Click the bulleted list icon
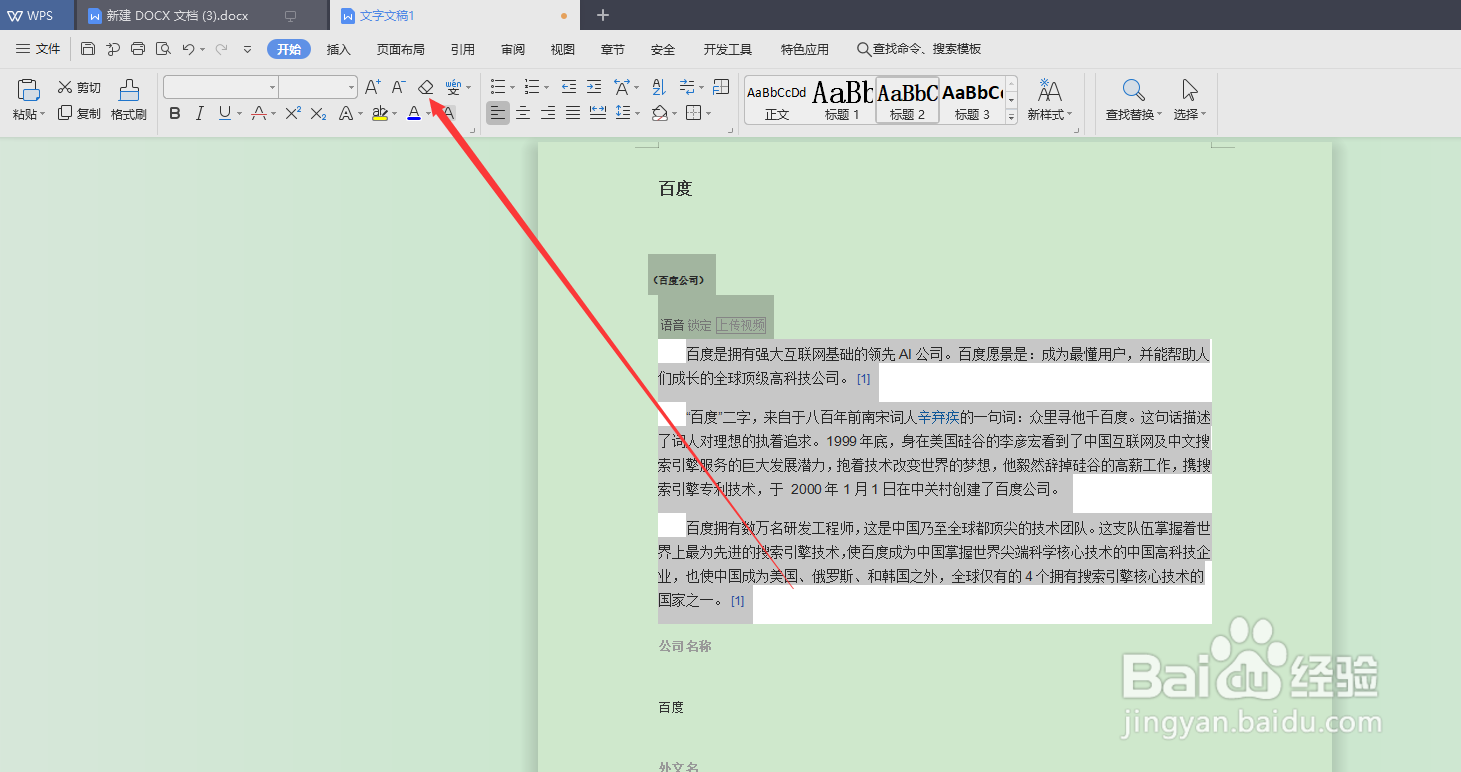The image size is (1461, 772). coord(498,87)
